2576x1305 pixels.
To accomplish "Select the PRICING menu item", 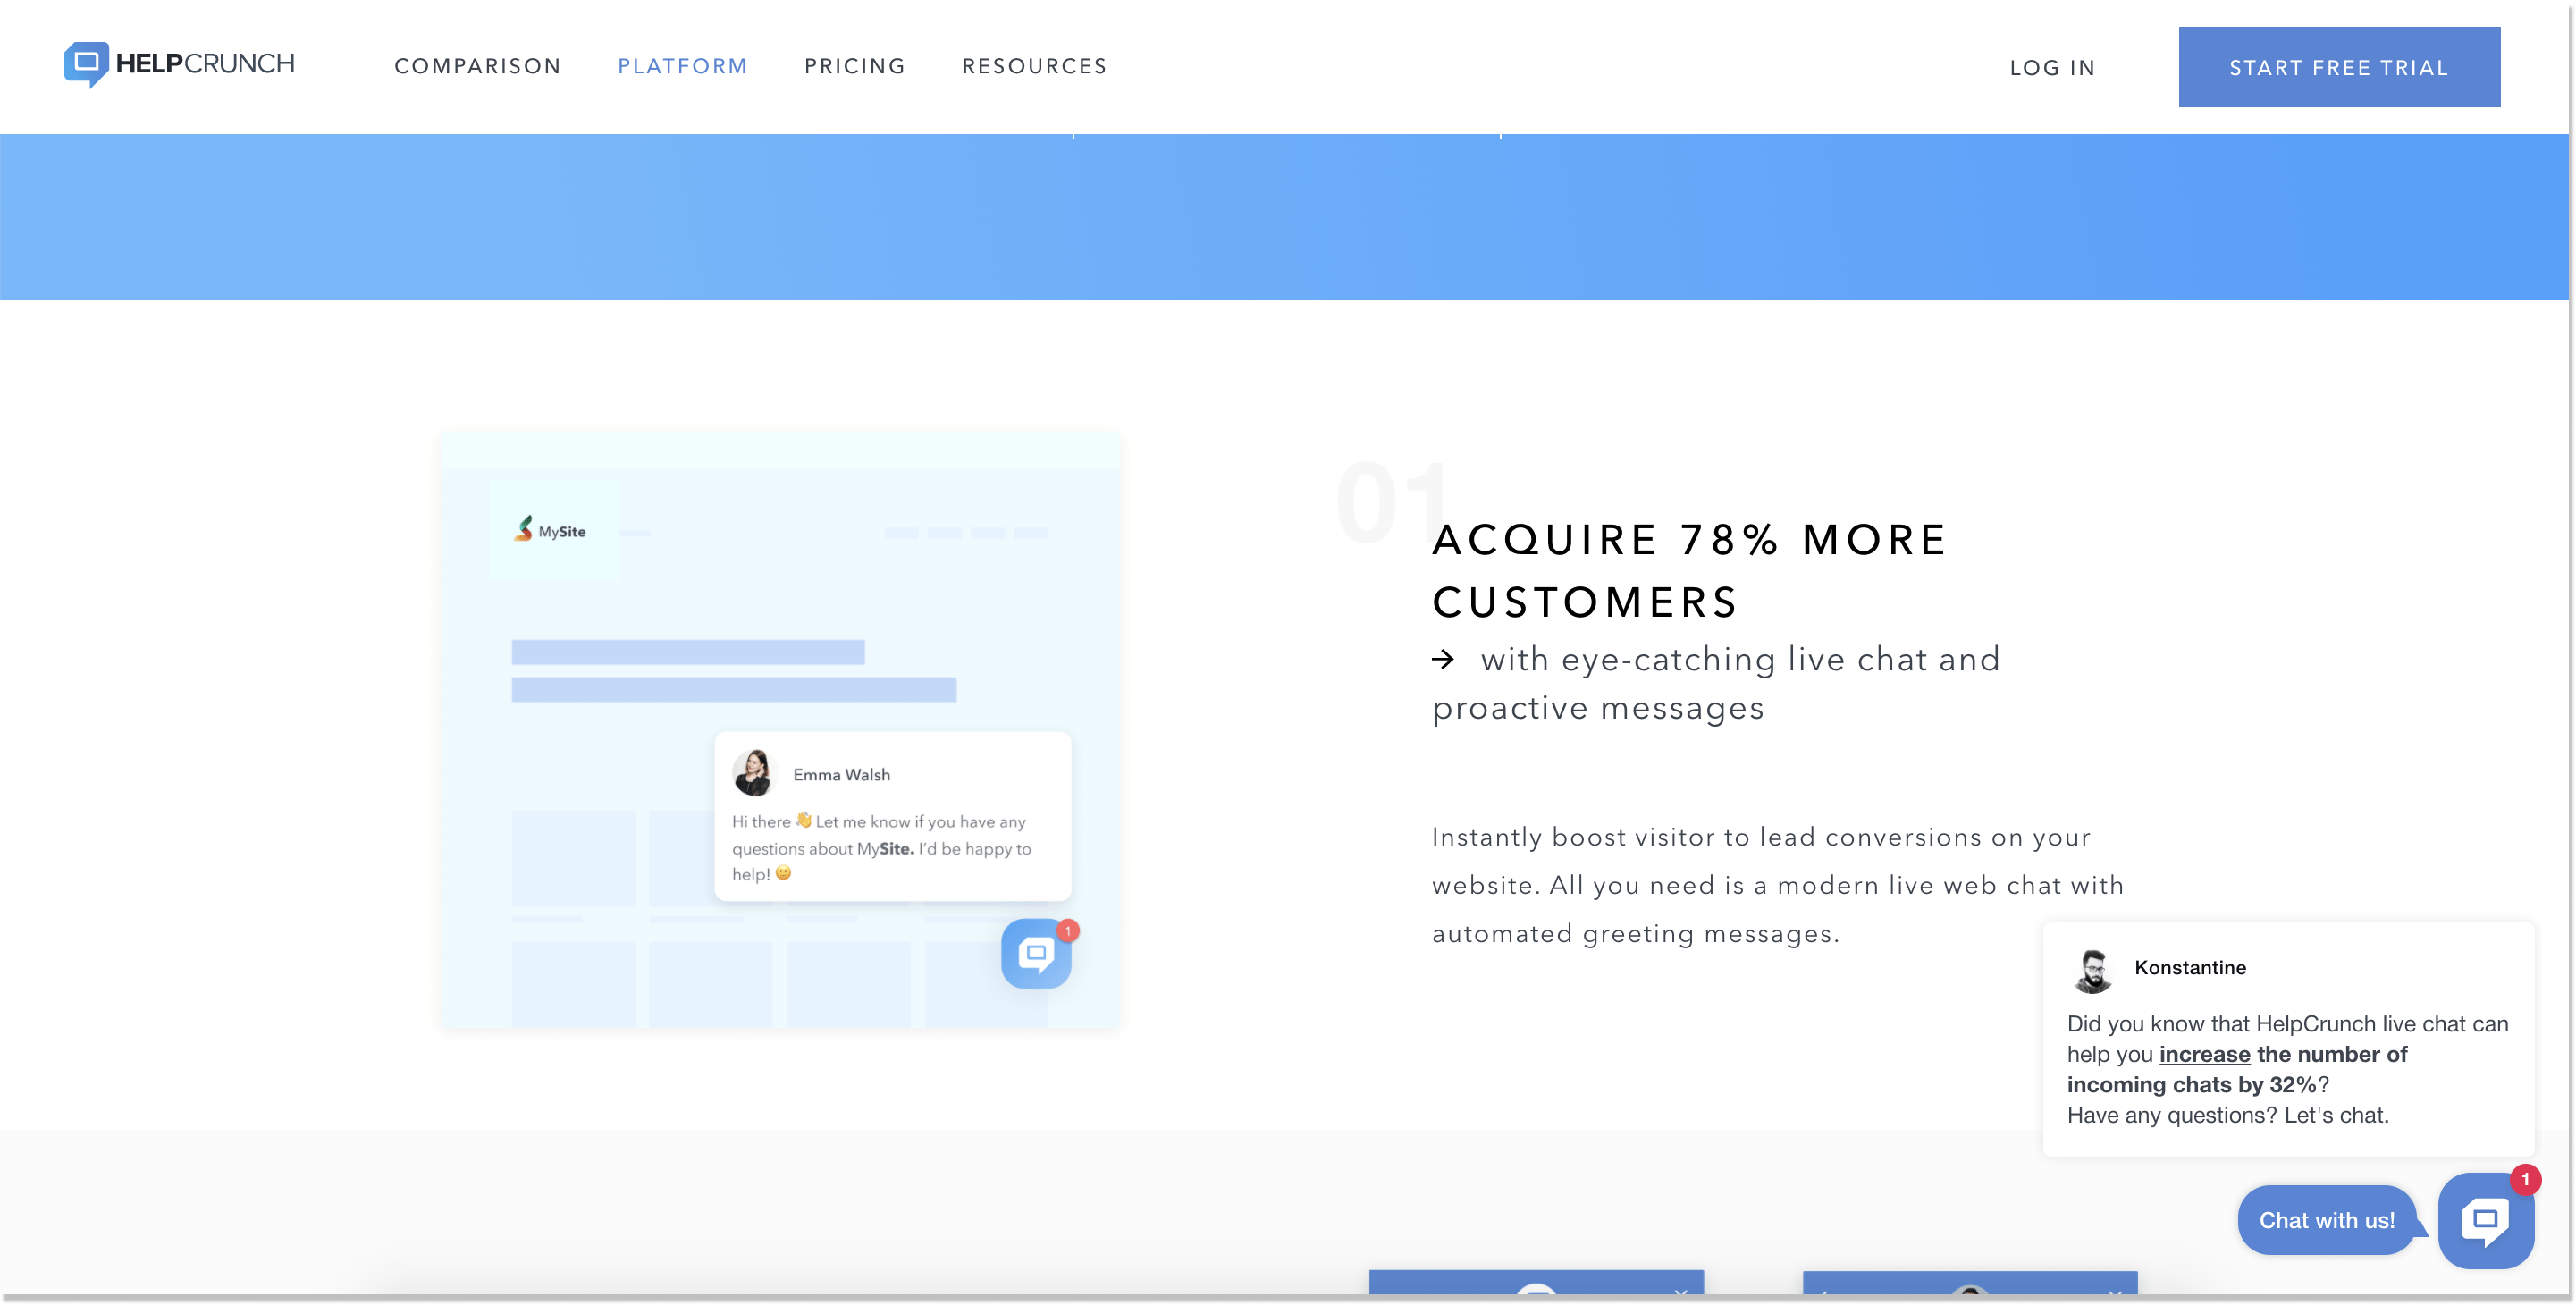I will 855,66.
